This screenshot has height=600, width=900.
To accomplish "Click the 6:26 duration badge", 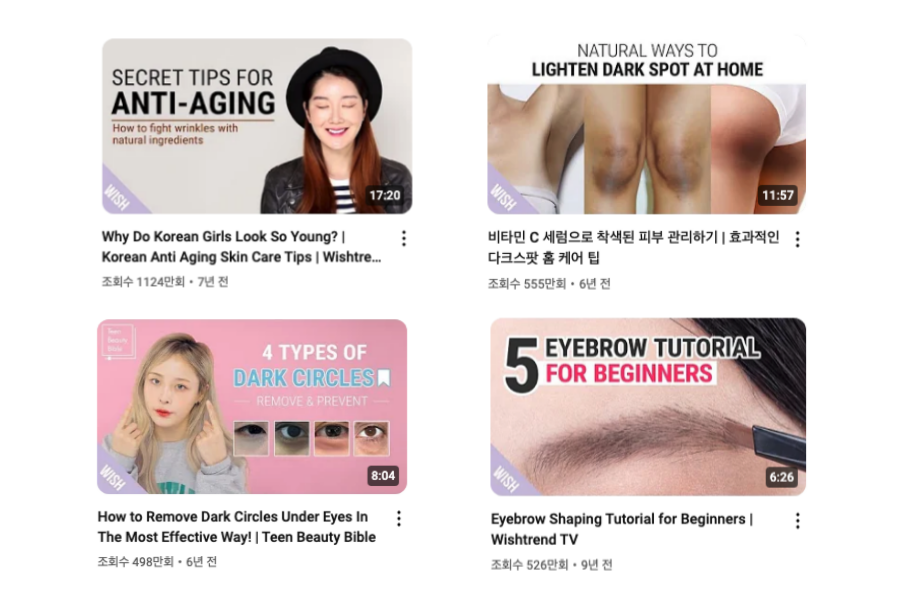I will click(x=782, y=477).
